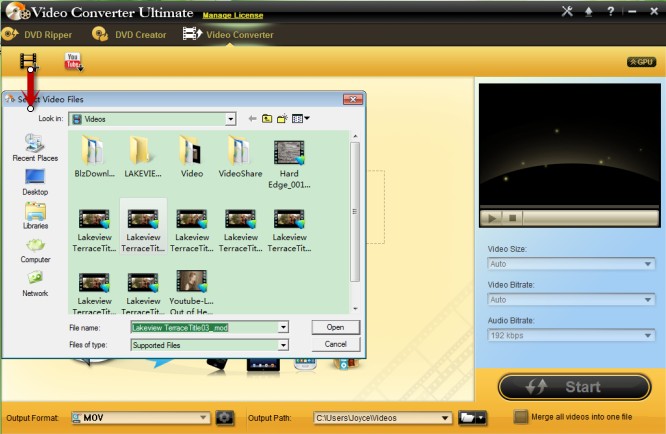Open Network in dialog sidebar
The height and width of the screenshot is (434, 666).
[35, 284]
